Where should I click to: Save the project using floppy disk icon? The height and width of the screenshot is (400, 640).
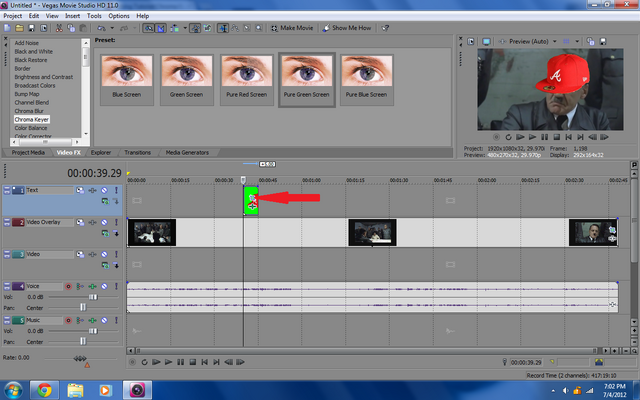pyautogui.click(x=31, y=28)
